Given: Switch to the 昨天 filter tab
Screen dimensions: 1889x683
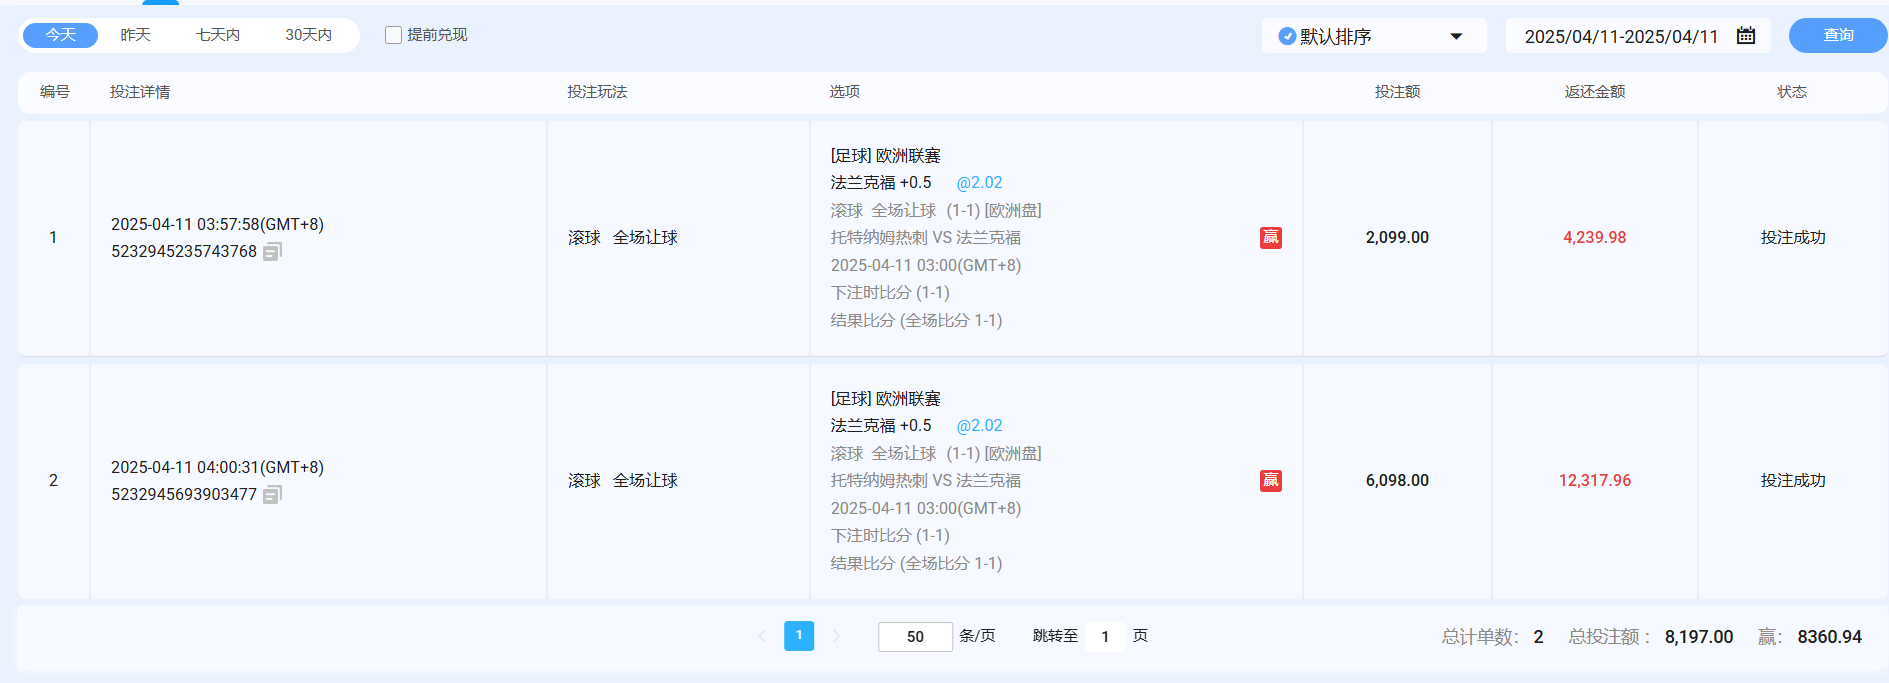Looking at the screenshot, I should (136, 35).
